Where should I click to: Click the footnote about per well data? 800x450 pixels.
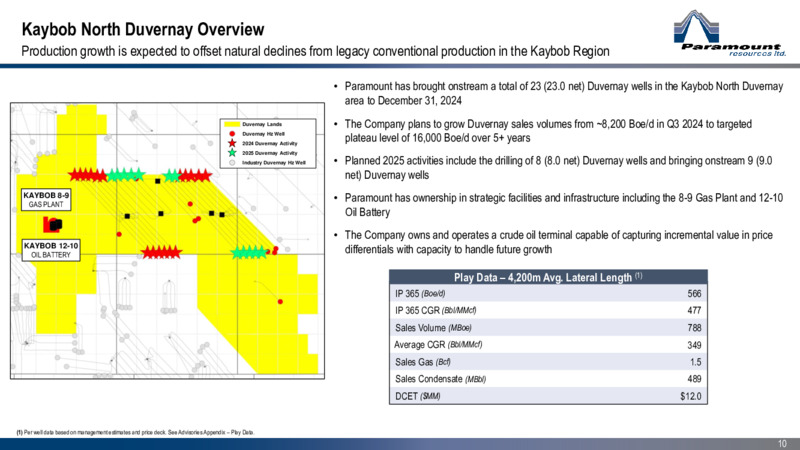click(x=135, y=432)
